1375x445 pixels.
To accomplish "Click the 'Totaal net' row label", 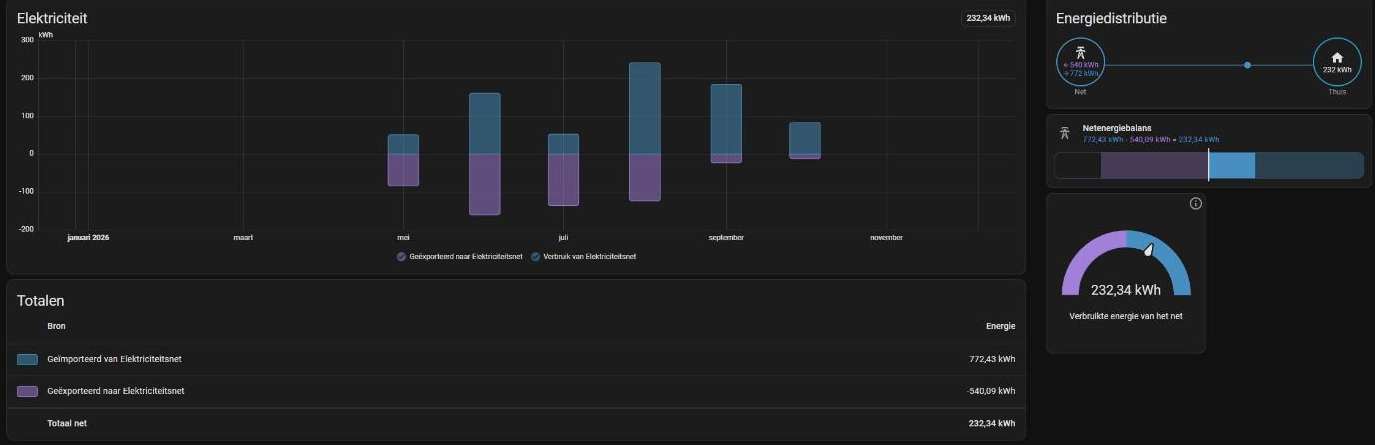I will click(x=67, y=423).
